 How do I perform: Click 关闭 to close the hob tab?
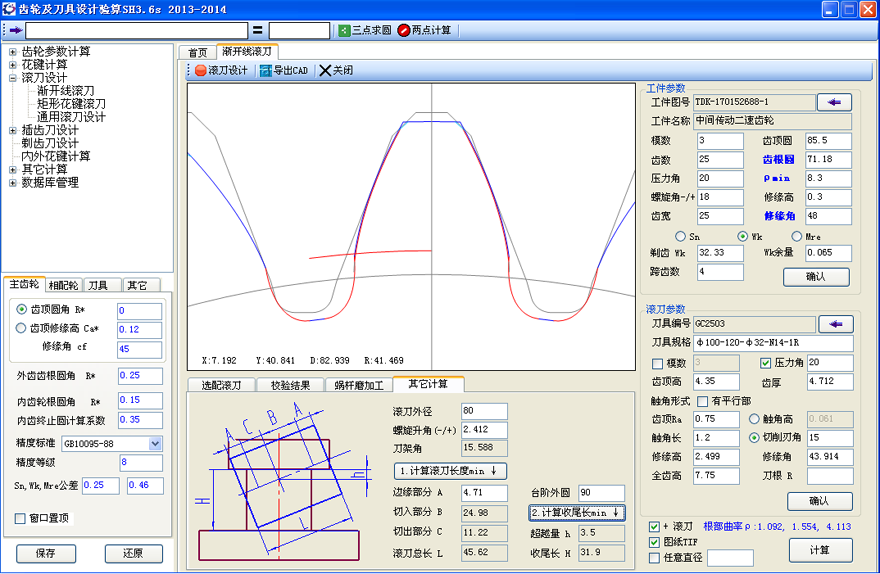[336, 70]
